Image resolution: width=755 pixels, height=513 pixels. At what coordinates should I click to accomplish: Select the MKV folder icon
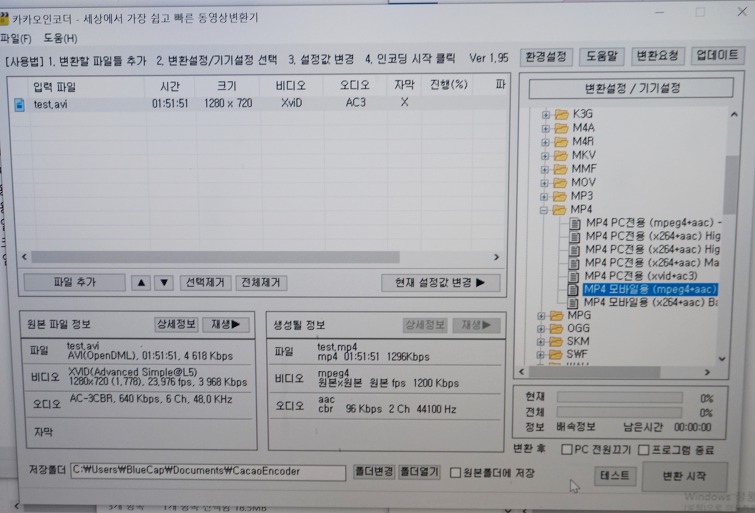(561, 155)
